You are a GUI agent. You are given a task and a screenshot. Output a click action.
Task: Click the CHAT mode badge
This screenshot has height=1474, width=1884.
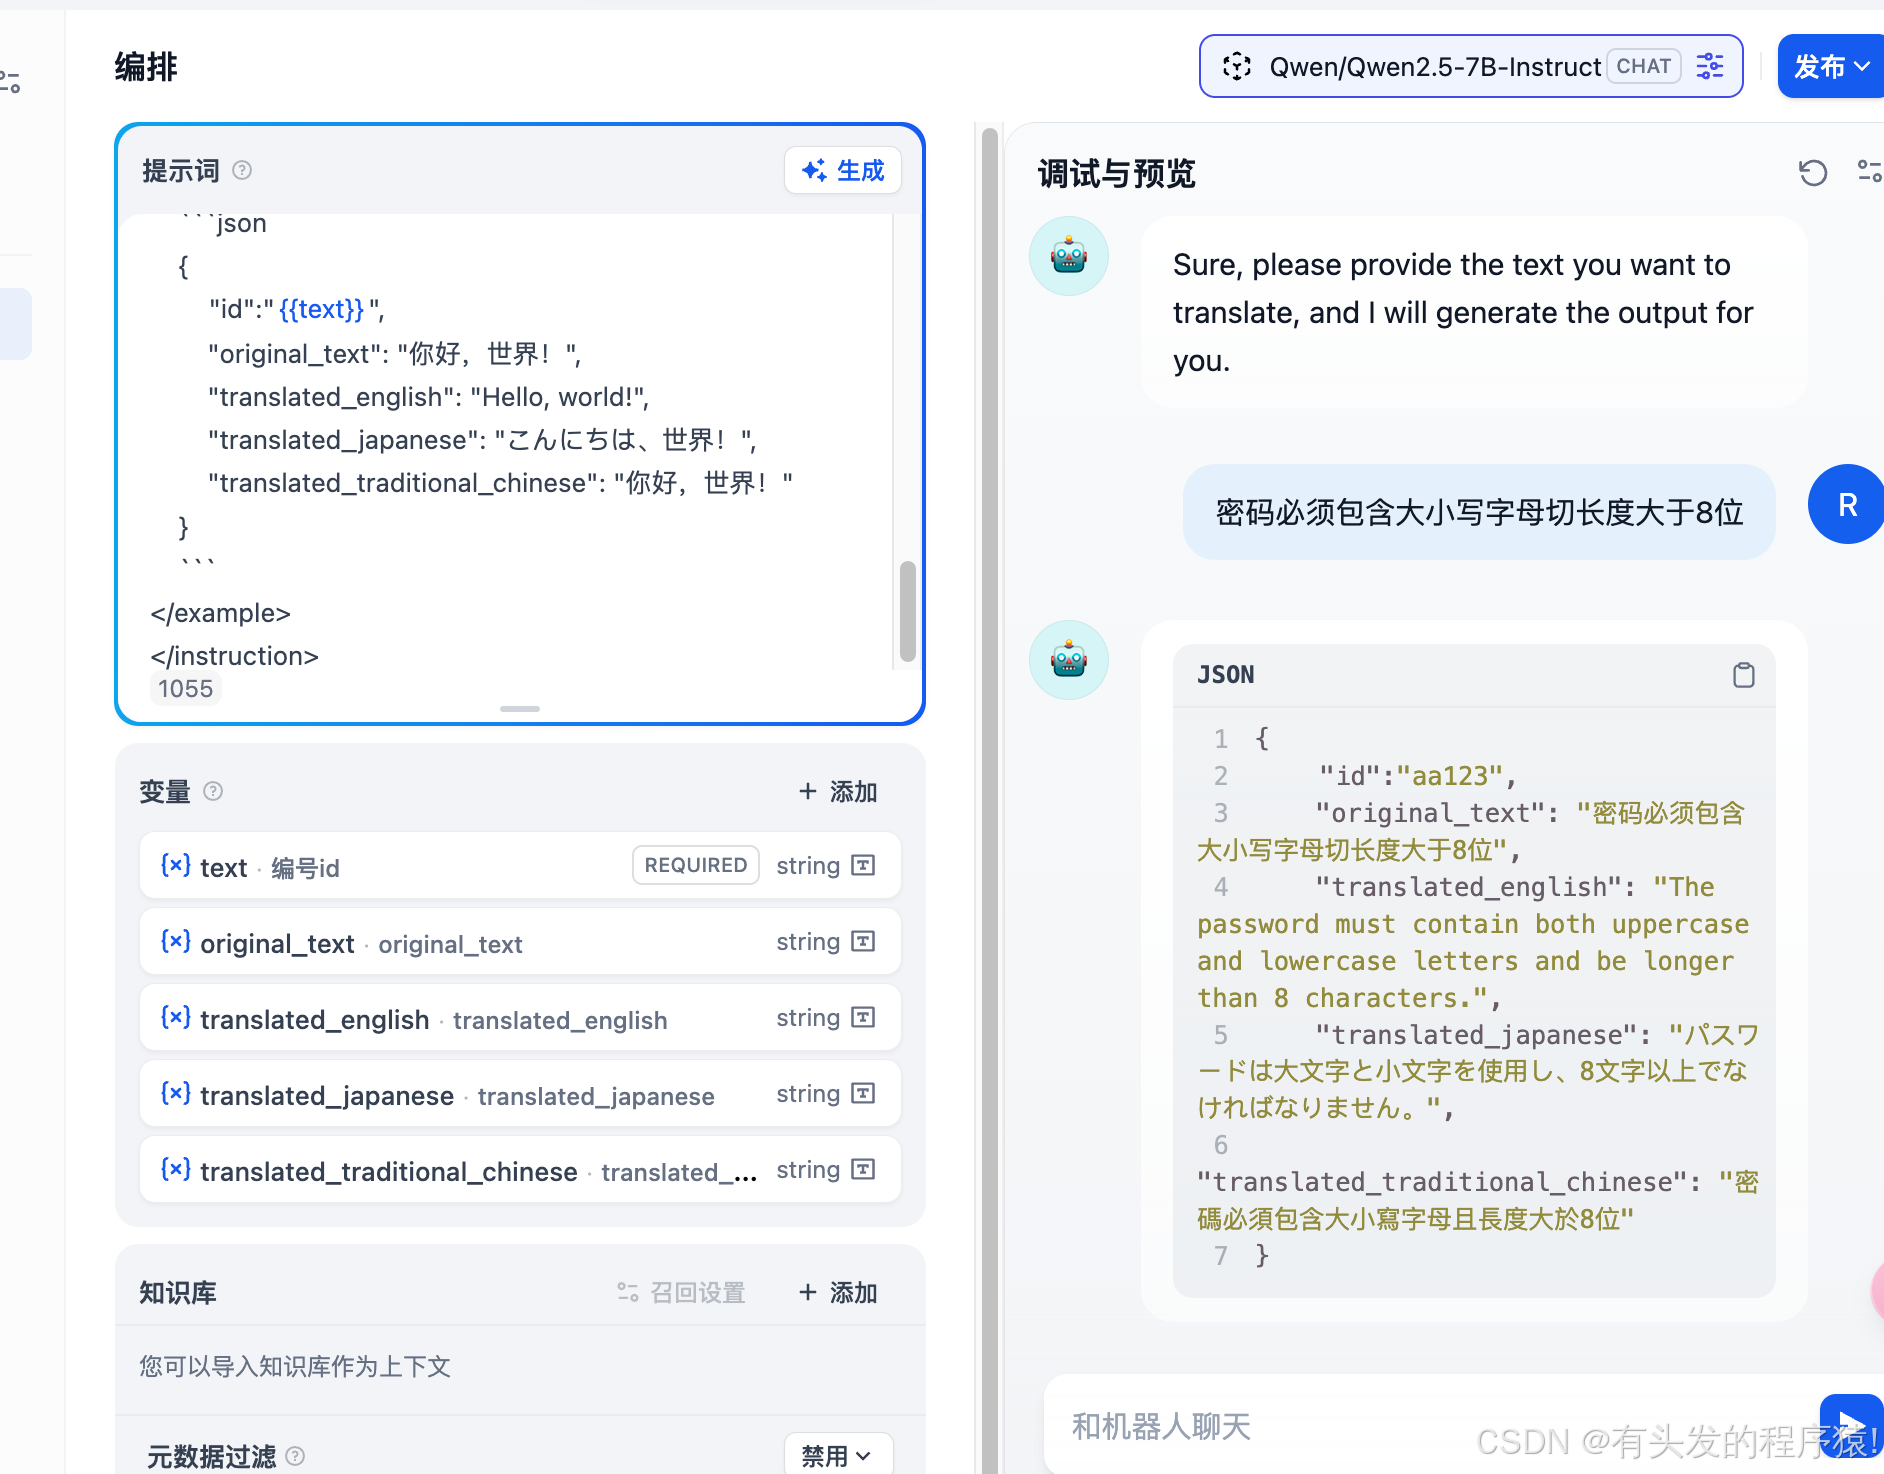pos(1643,66)
